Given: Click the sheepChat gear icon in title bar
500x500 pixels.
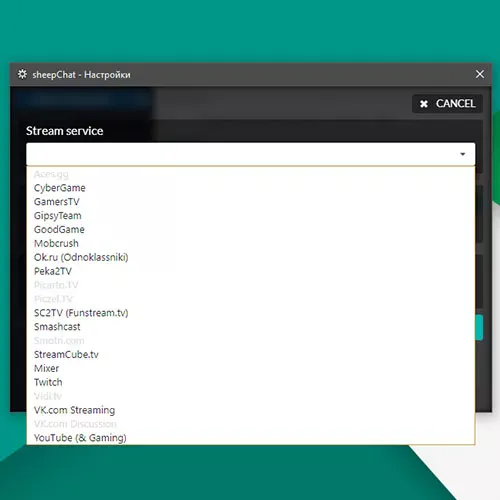Looking at the screenshot, I should [22, 74].
